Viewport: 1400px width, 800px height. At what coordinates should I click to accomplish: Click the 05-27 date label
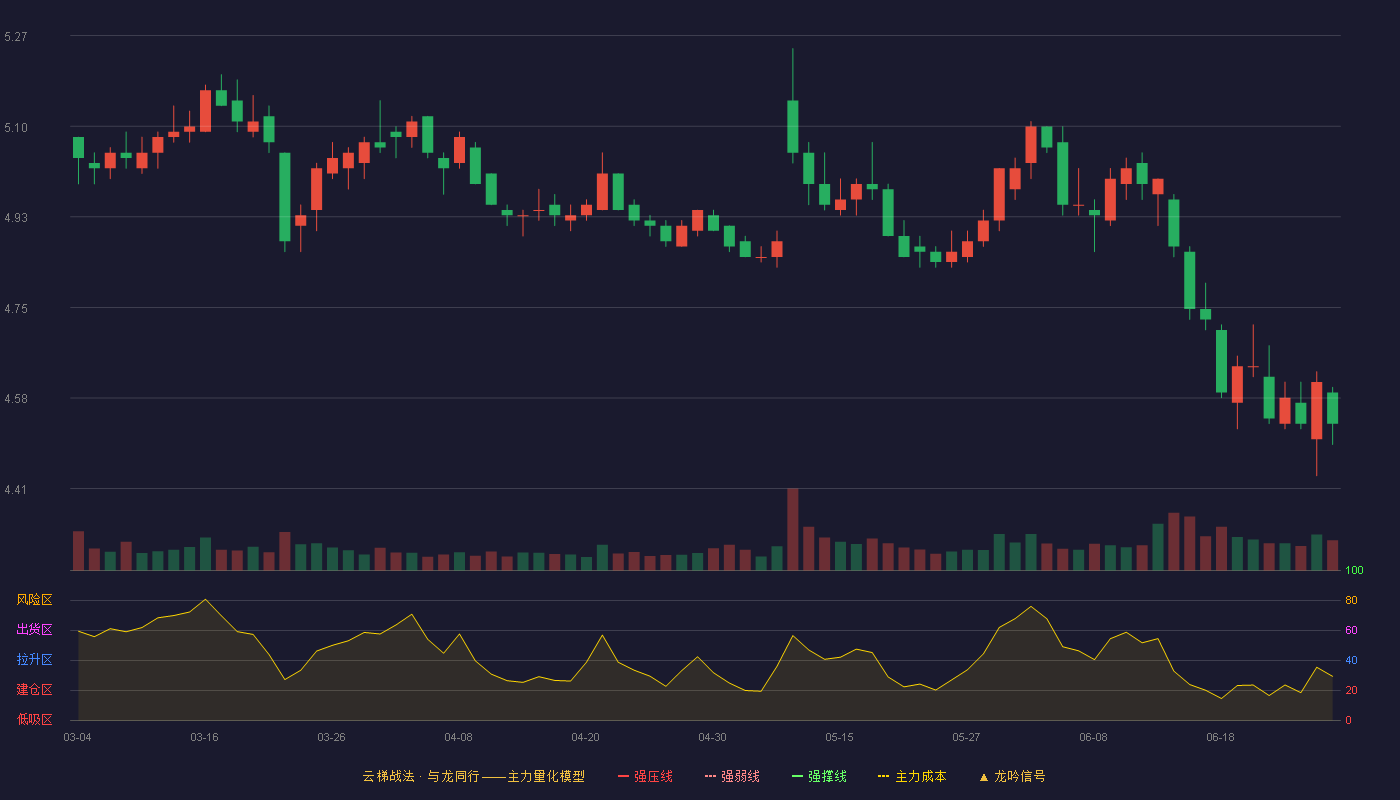(x=967, y=737)
